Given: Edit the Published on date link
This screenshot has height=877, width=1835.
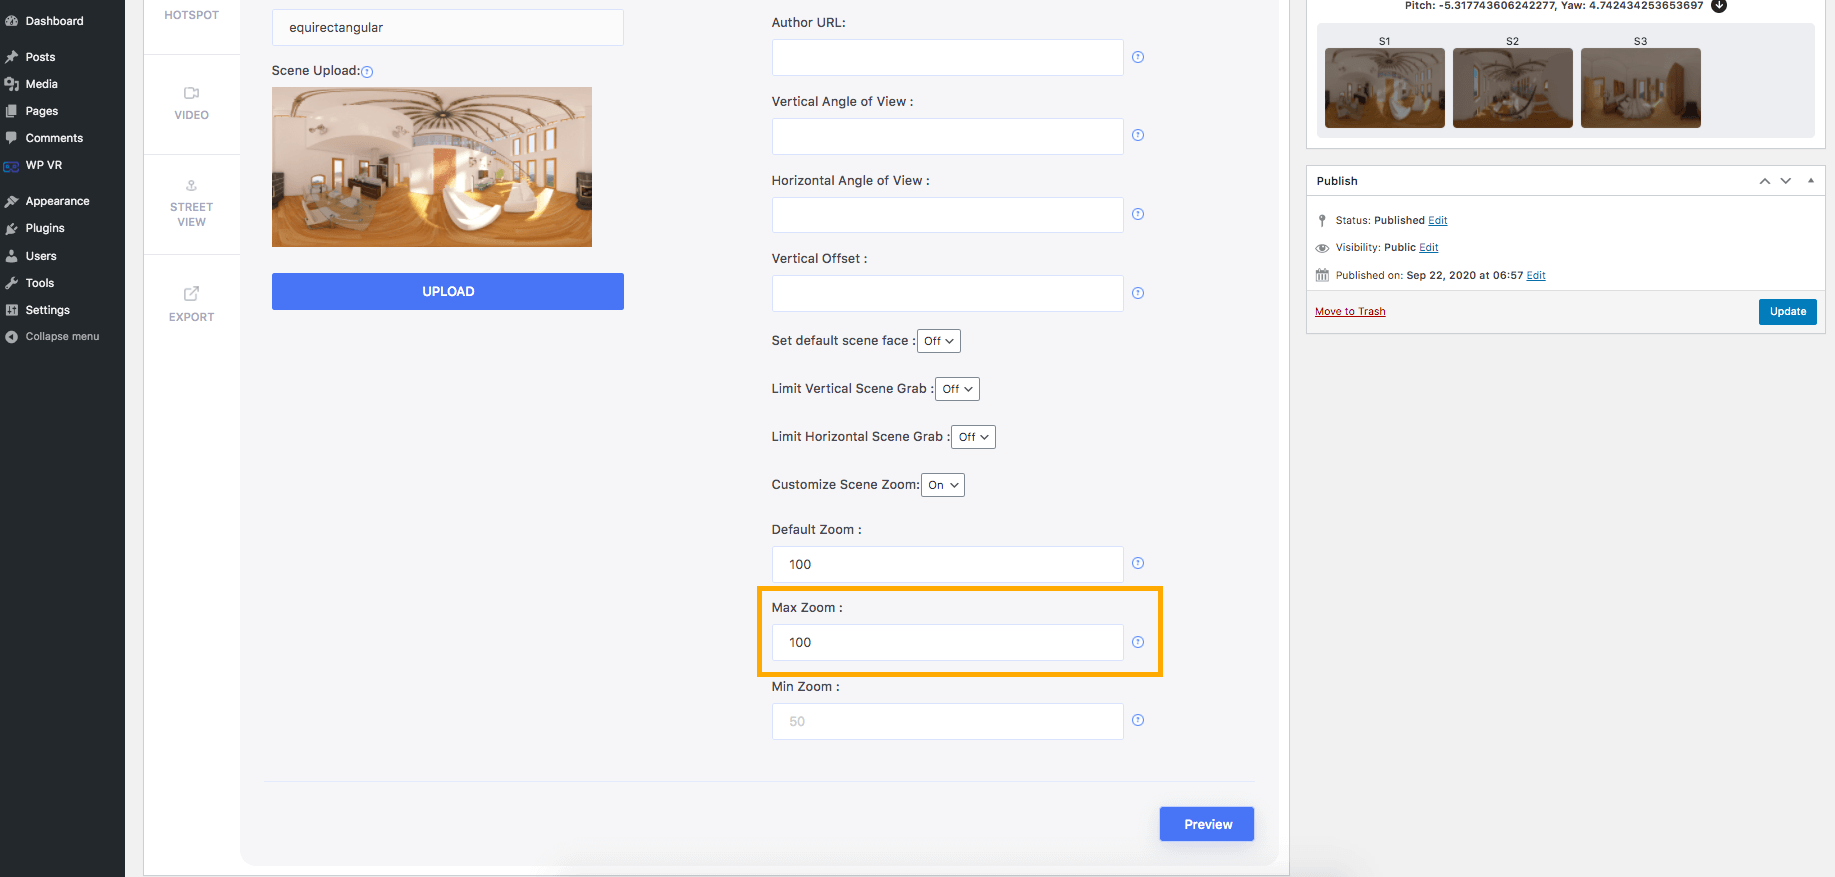Looking at the screenshot, I should click(1536, 276).
